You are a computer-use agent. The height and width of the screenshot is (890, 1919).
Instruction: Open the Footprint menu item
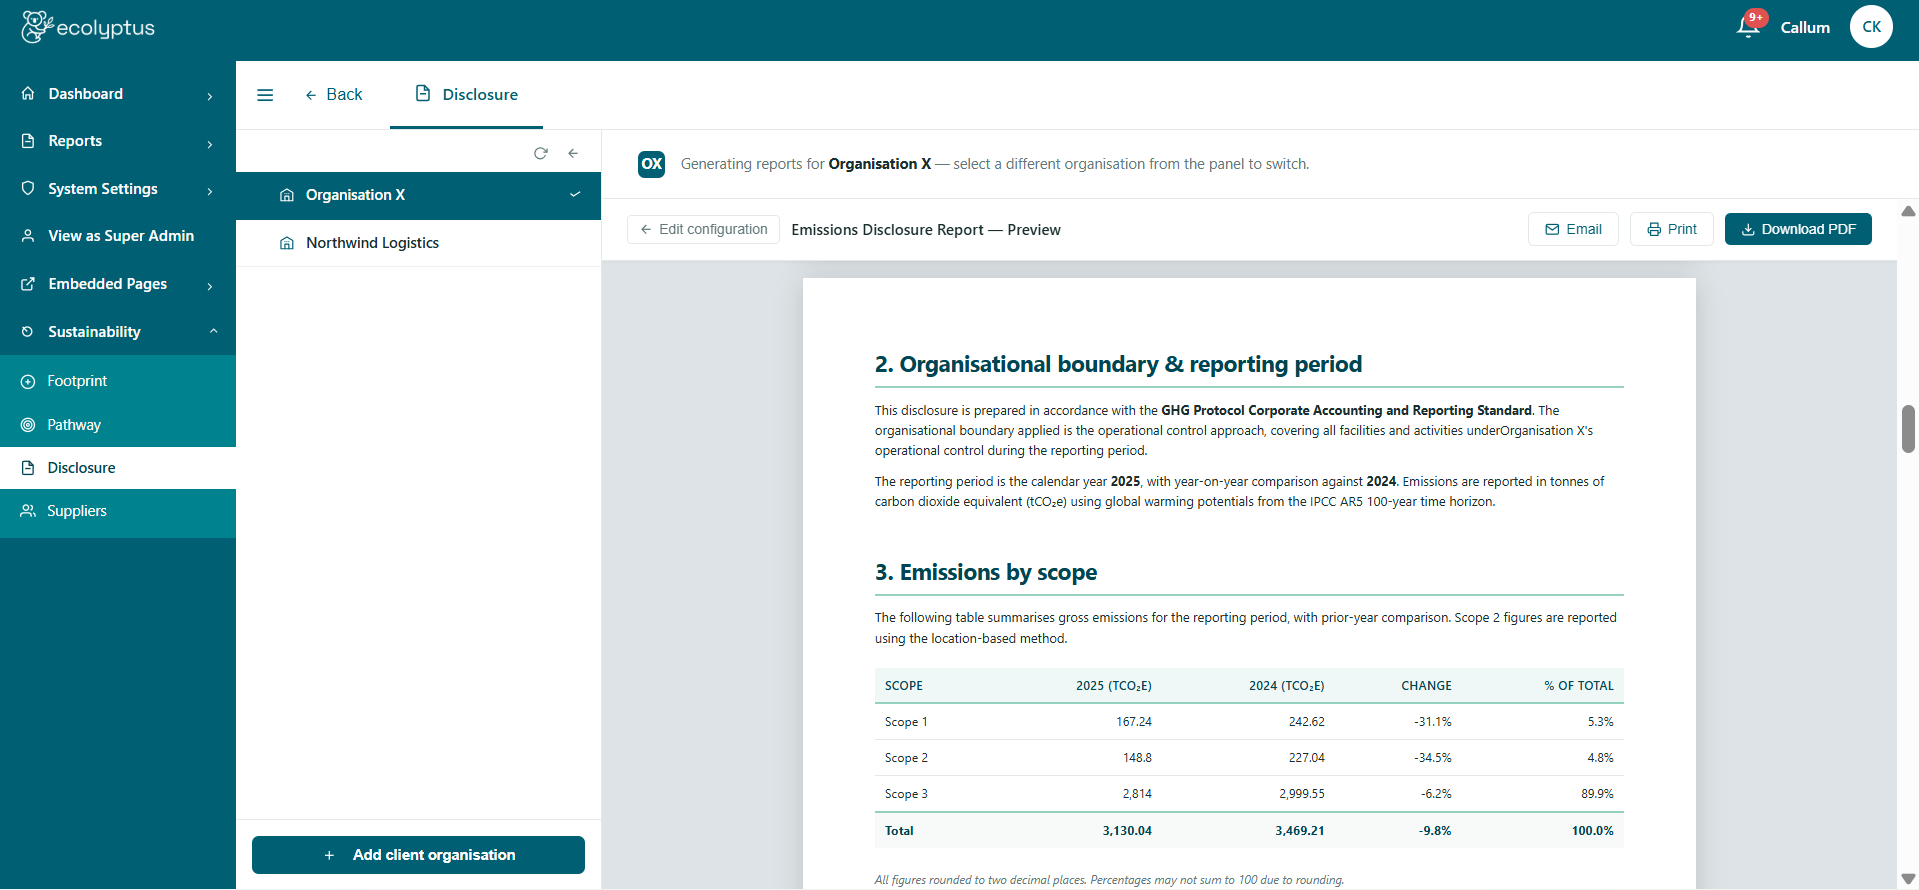[118, 381]
